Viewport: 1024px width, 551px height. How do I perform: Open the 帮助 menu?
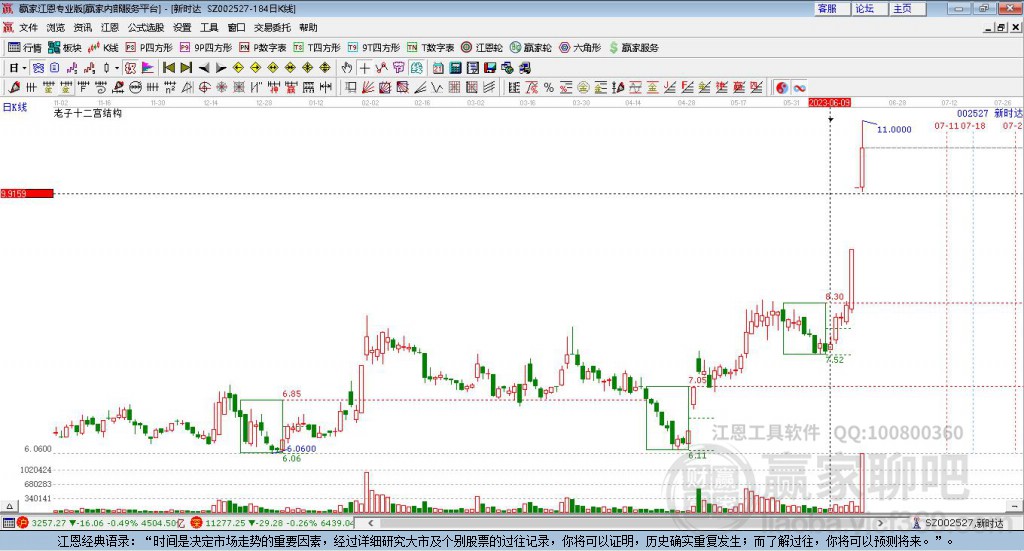308,27
